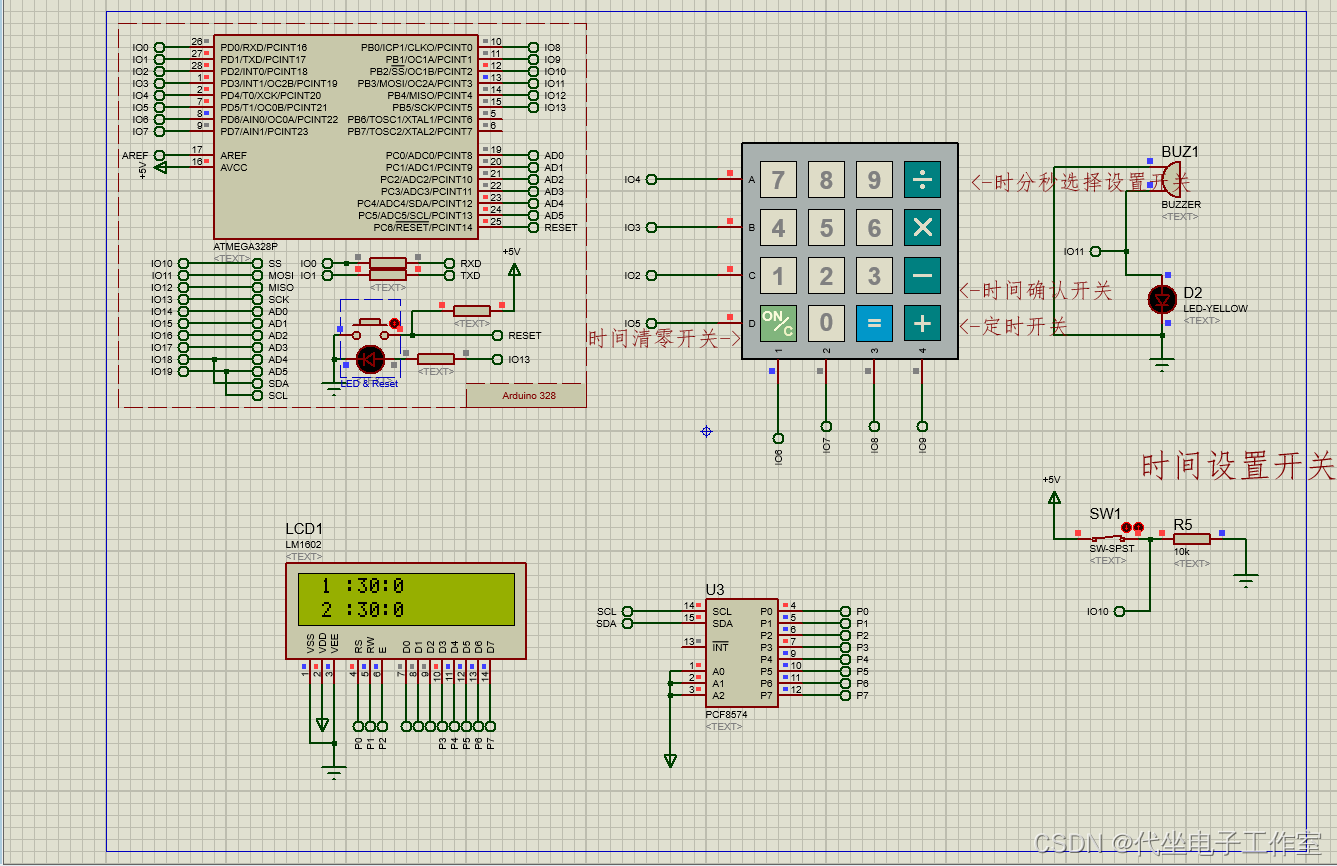Select the red LED in LED & Reset box
The height and width of the screenshot is (866, 1337).
click(x=370, y=359)
